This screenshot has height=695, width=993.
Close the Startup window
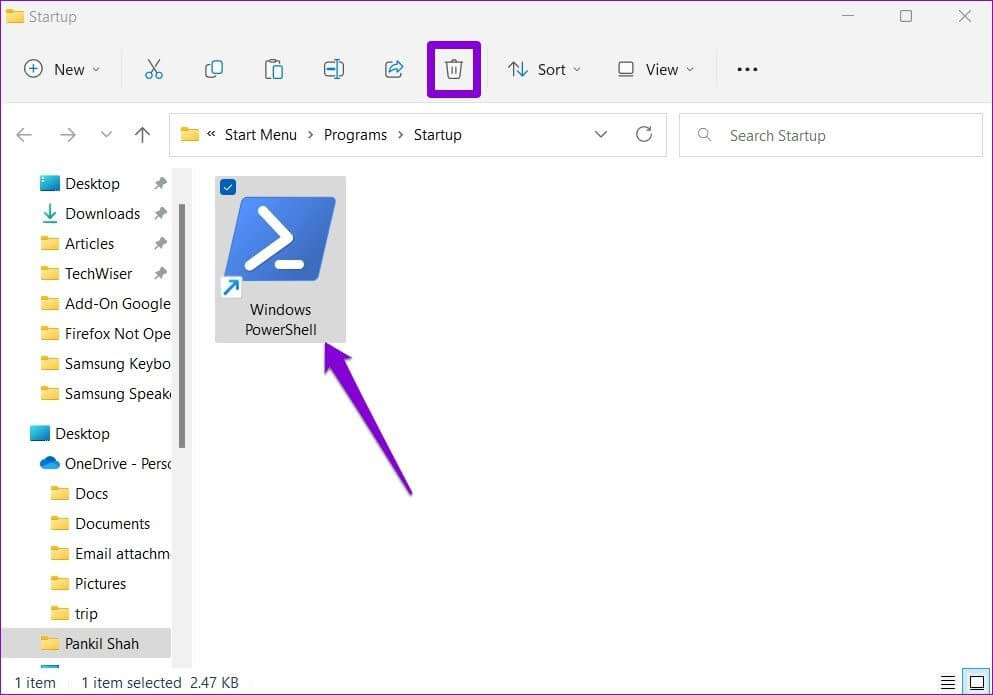(x=965, y=16)
